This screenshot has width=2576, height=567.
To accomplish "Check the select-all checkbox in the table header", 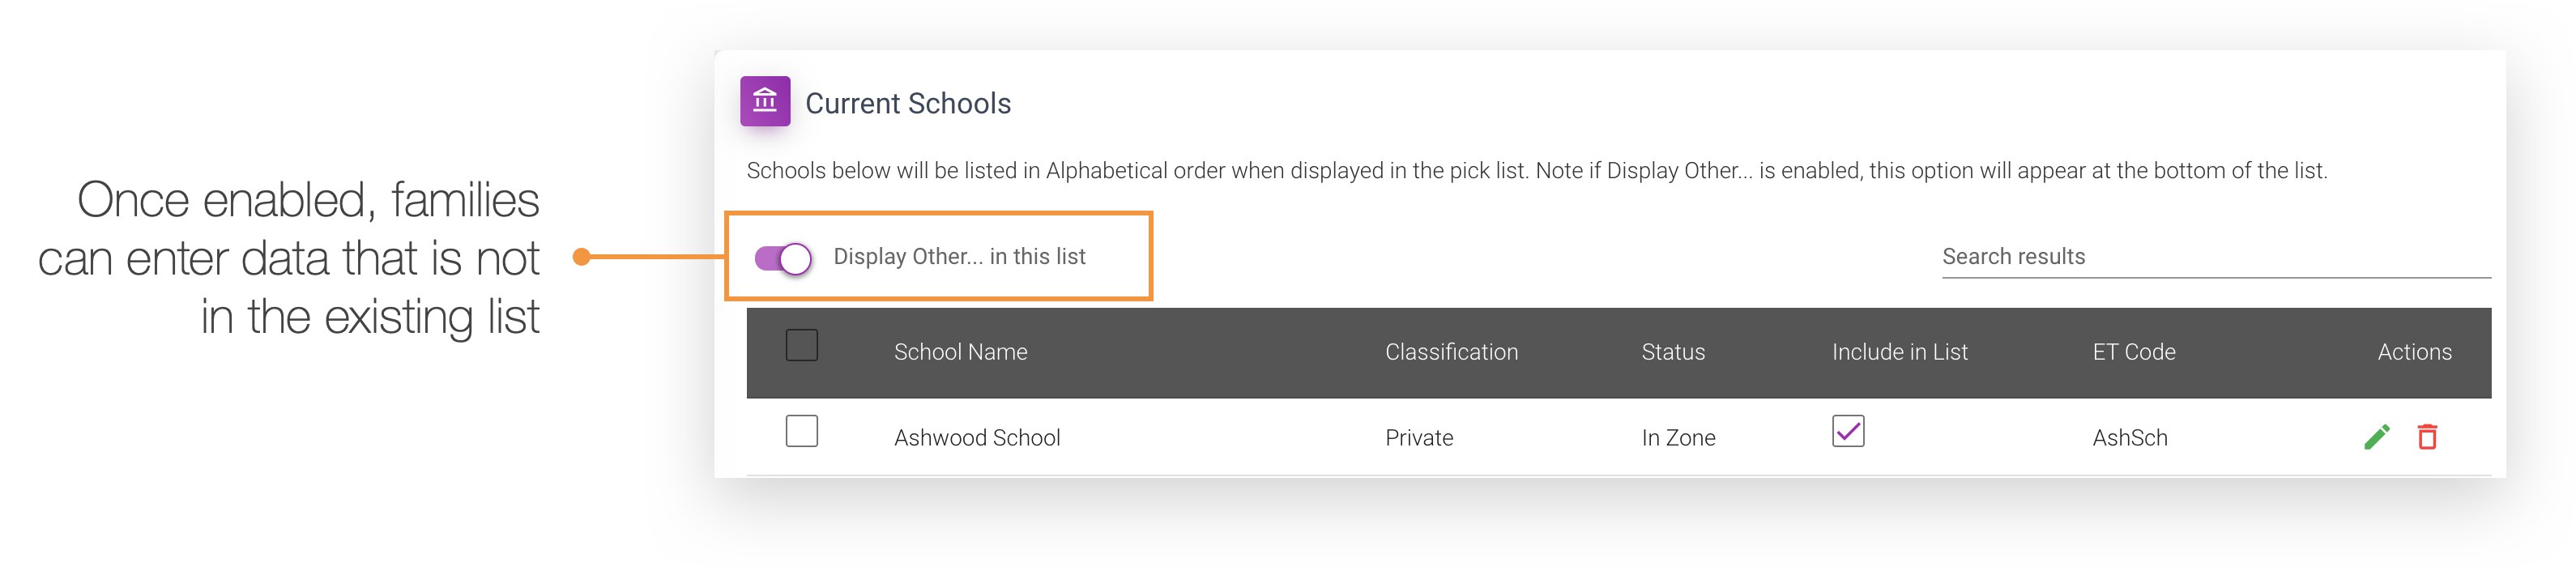I will click(800, 344).
